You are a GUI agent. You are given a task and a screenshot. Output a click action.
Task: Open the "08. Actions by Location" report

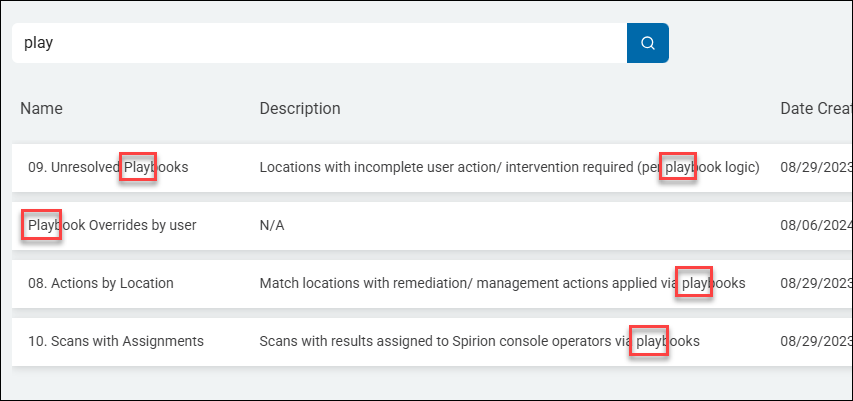[x=101, y=283]
